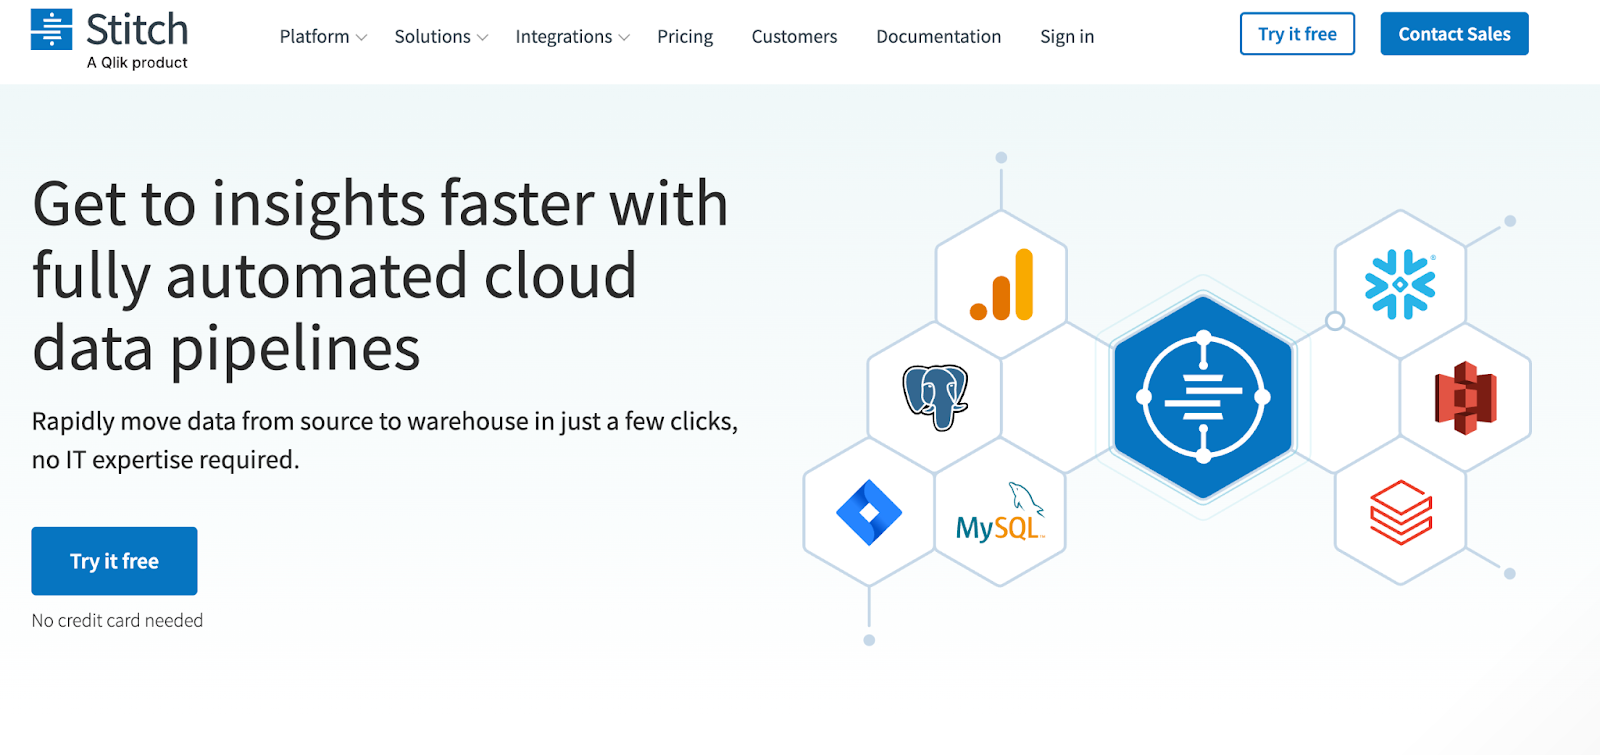
Task: Click the Snowflake logo icon
Action: click(1400, 284)
